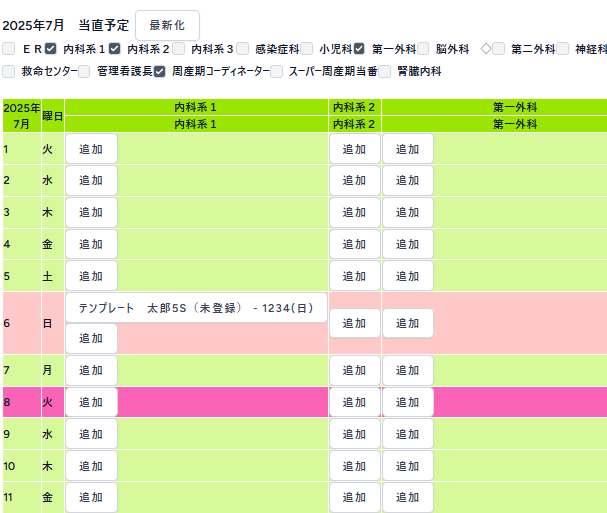Enable the 小児科 checkbox
607x513 pixels.
tap(308, 48)
